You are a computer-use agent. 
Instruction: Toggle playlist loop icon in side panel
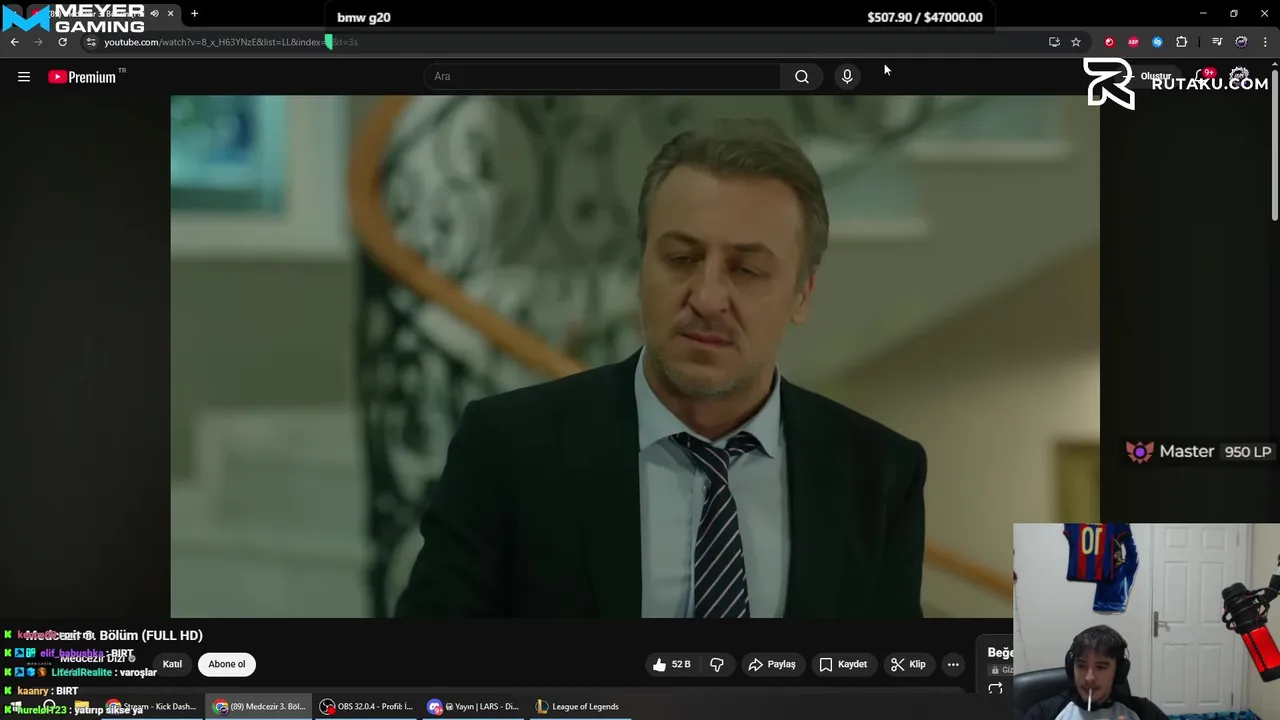coord(995,689)
